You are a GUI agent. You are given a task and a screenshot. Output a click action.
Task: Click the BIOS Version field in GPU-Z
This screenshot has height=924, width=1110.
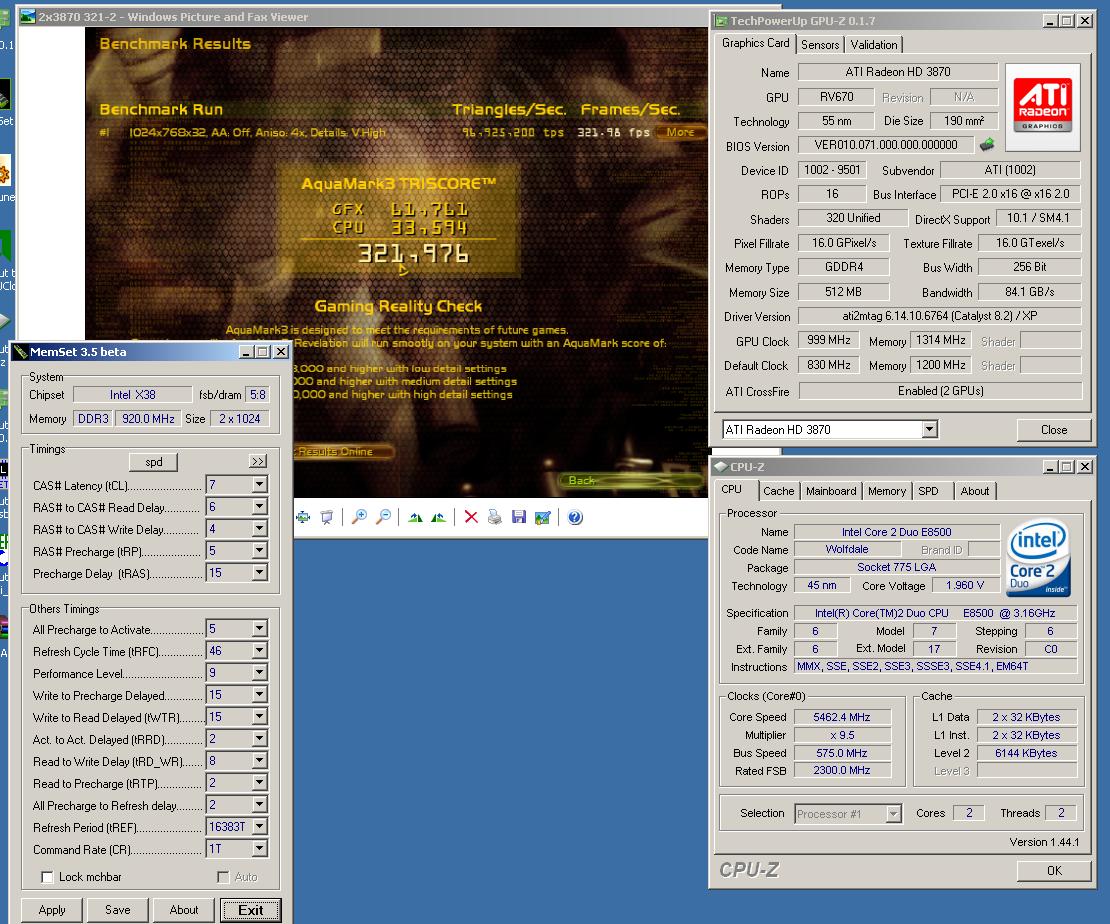click(x=886, y=145)
